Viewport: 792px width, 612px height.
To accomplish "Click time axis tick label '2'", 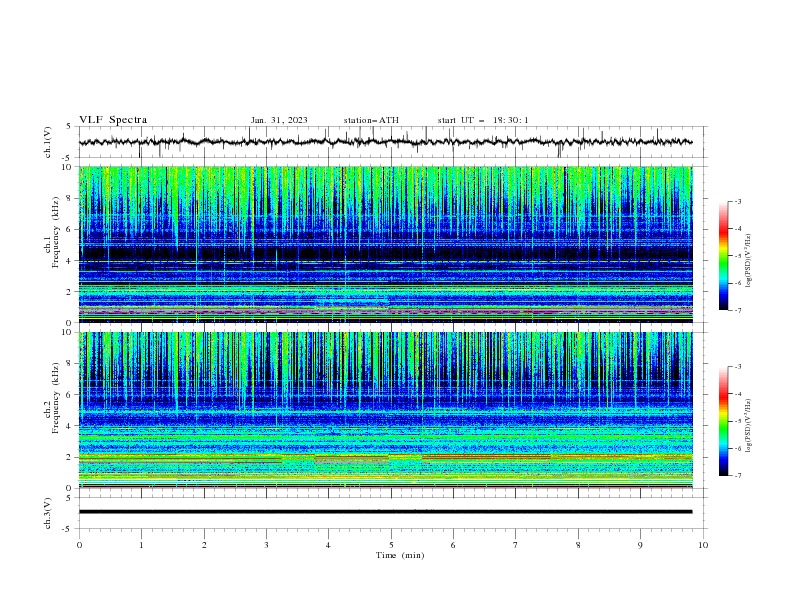I will (204, 545).
